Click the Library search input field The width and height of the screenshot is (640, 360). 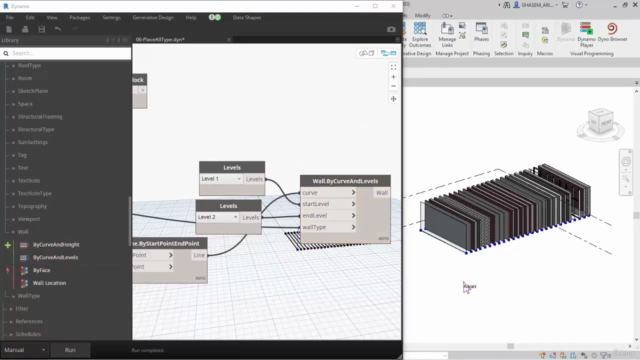coord(65,53)
